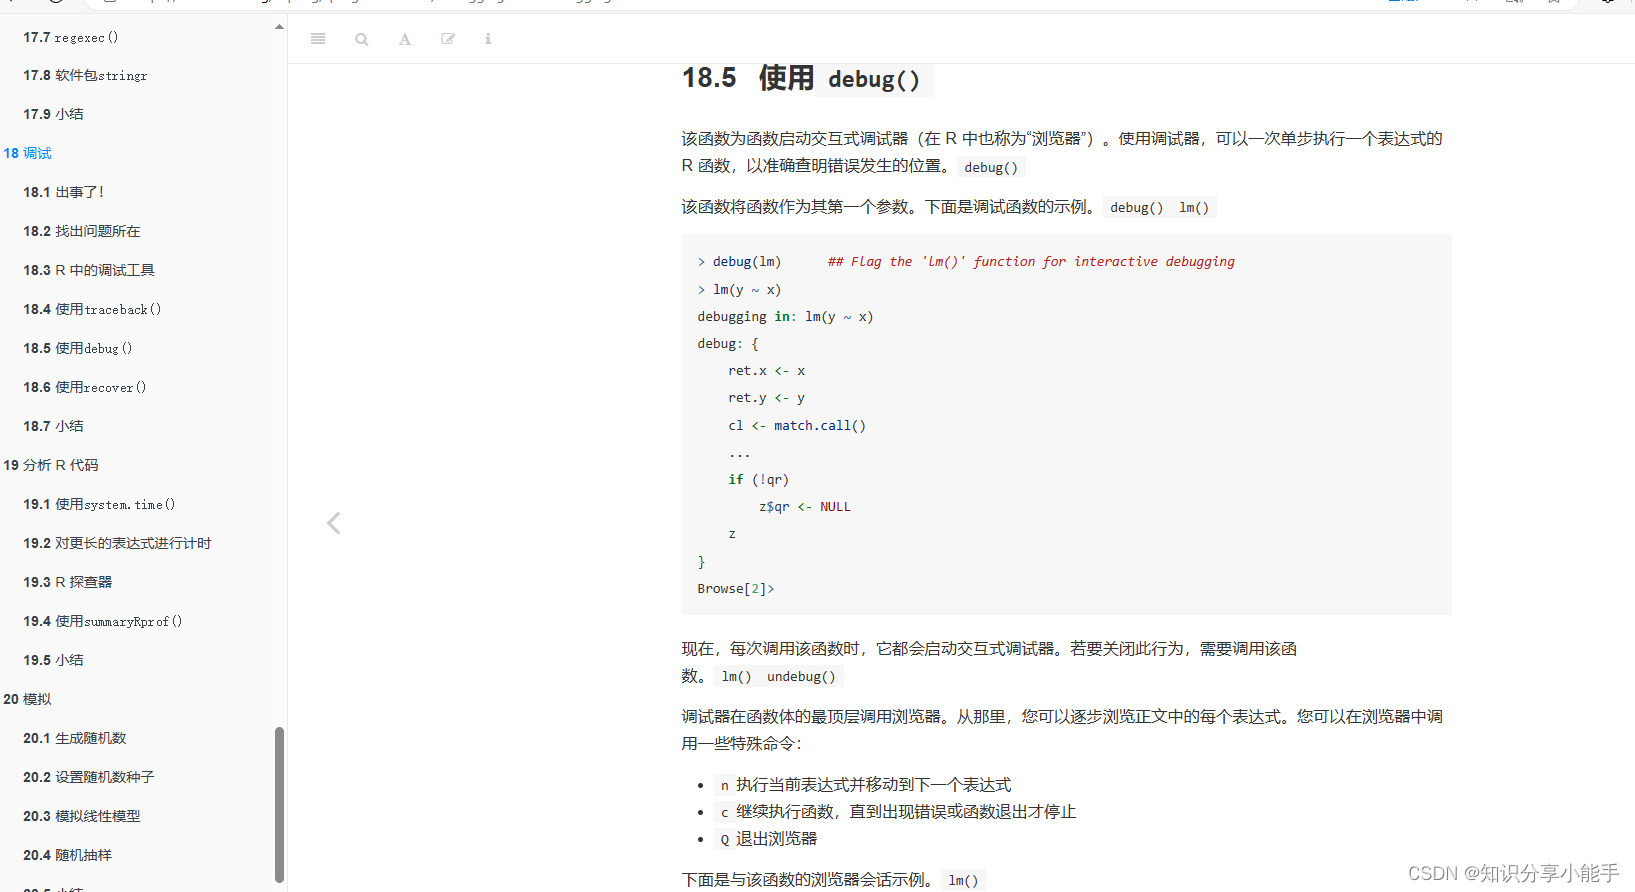The width and height of the screenshot is (1635, 892).
Task: Click the edit page icon
Action: 448,39
